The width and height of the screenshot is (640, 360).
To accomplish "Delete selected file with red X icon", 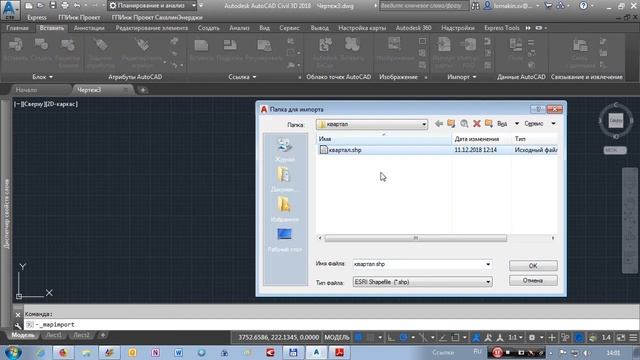I will [476, 123].
